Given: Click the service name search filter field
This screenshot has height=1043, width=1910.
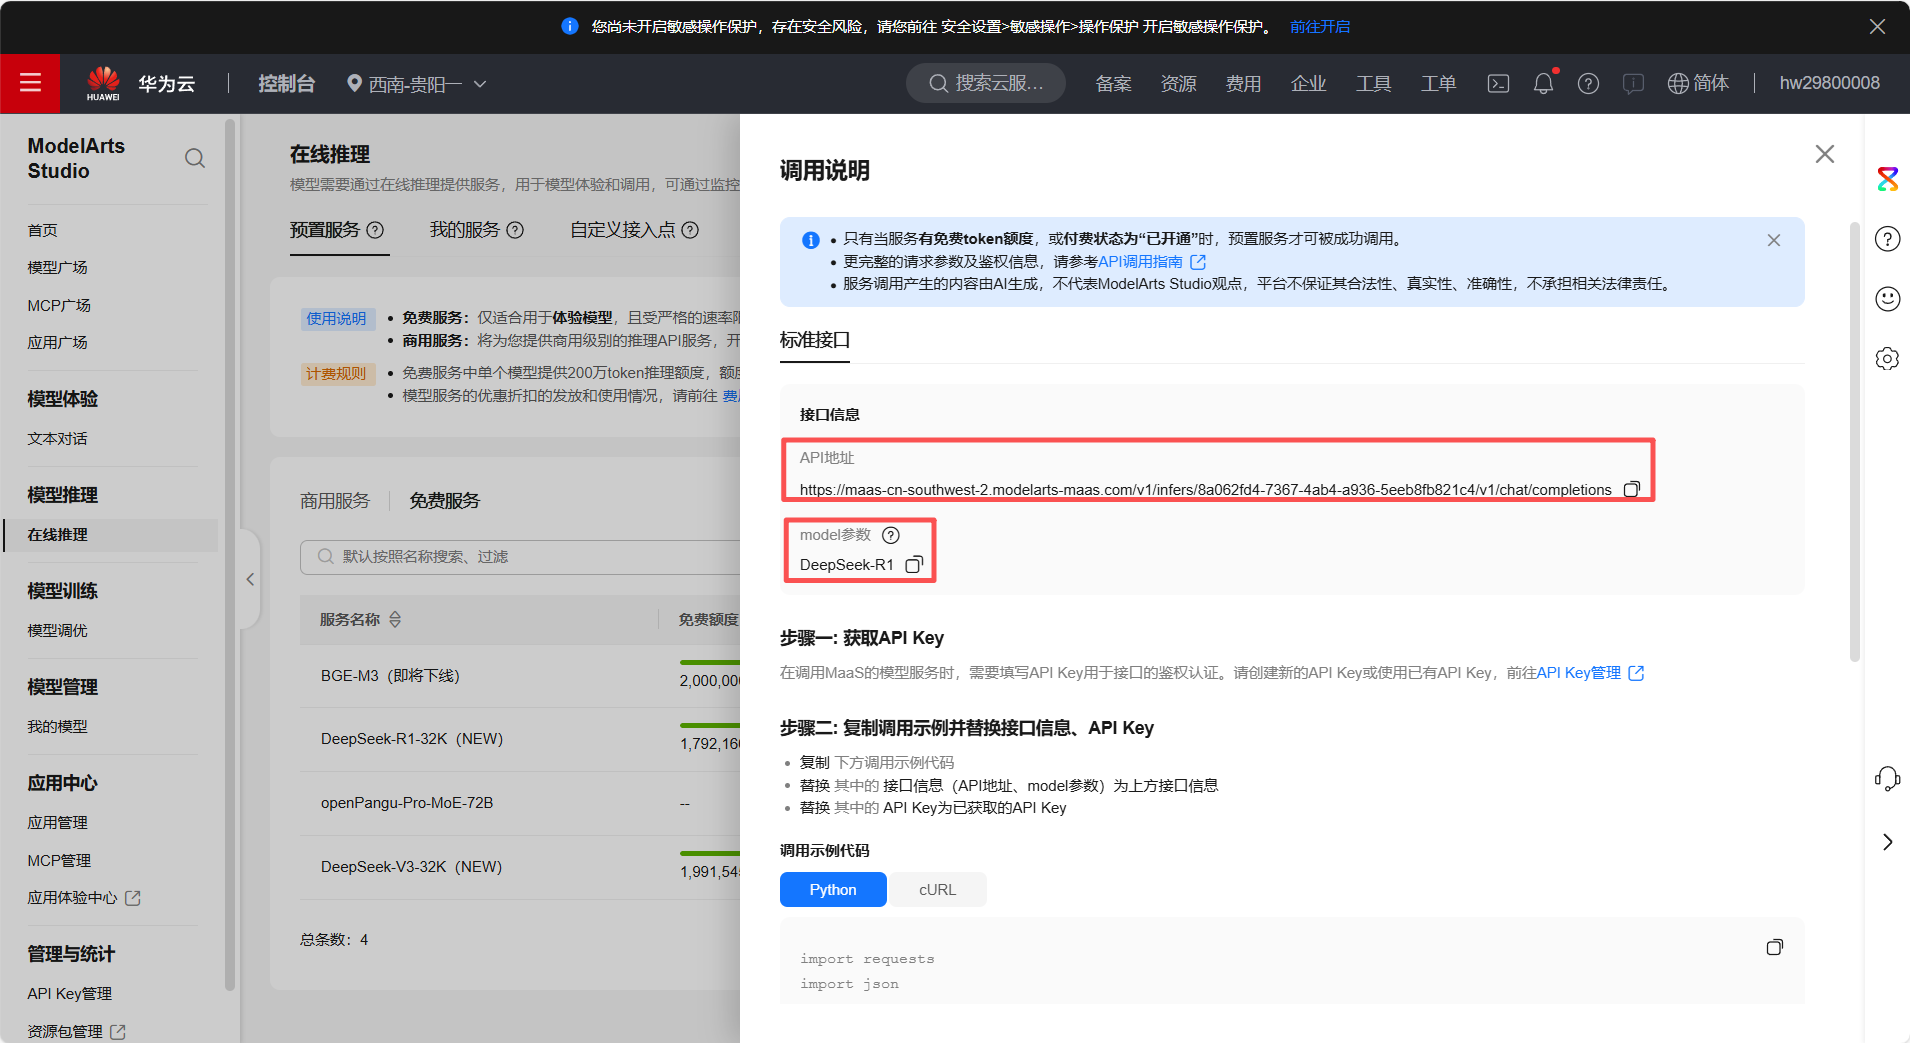Looking at the screenshot, I should [x=520, y=557].
